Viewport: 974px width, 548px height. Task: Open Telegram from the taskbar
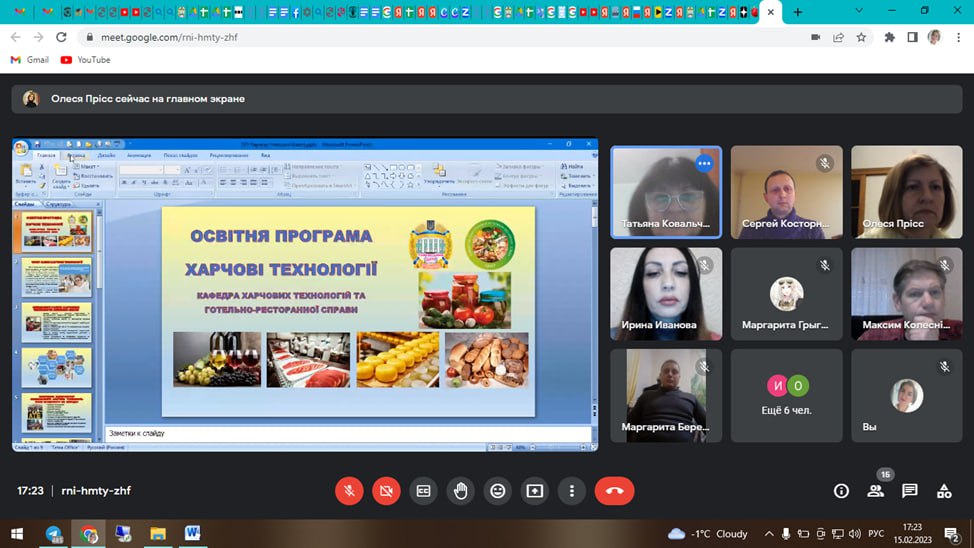(x=54, y=534)
